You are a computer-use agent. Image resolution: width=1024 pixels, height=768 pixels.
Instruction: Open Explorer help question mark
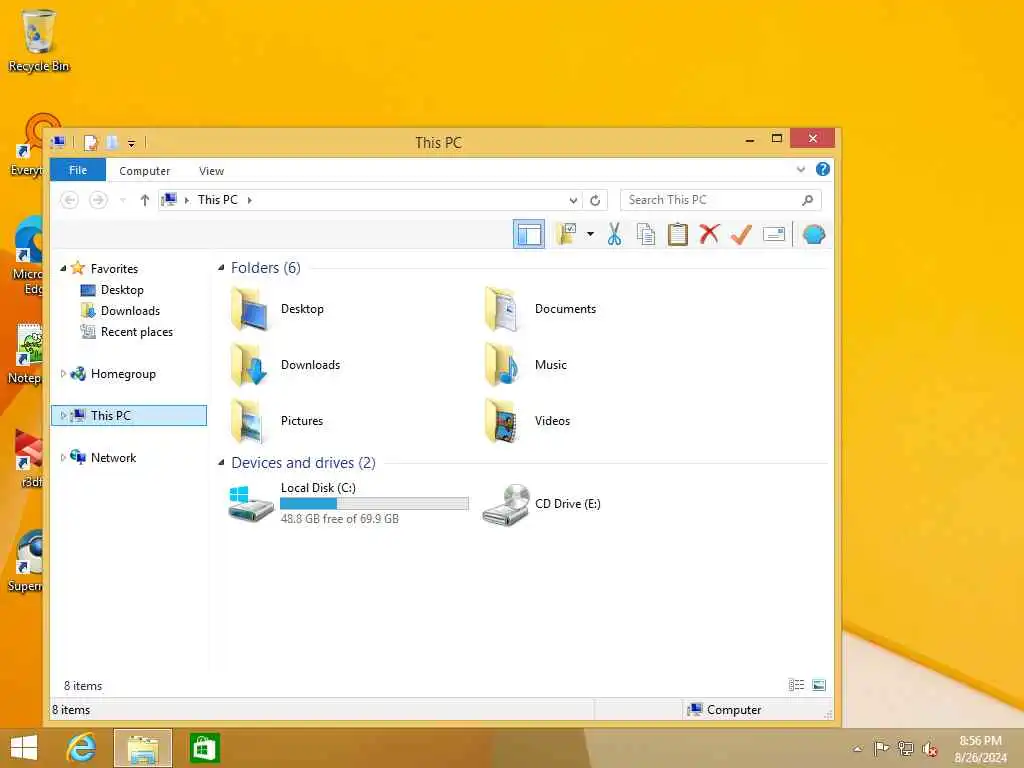823,169
